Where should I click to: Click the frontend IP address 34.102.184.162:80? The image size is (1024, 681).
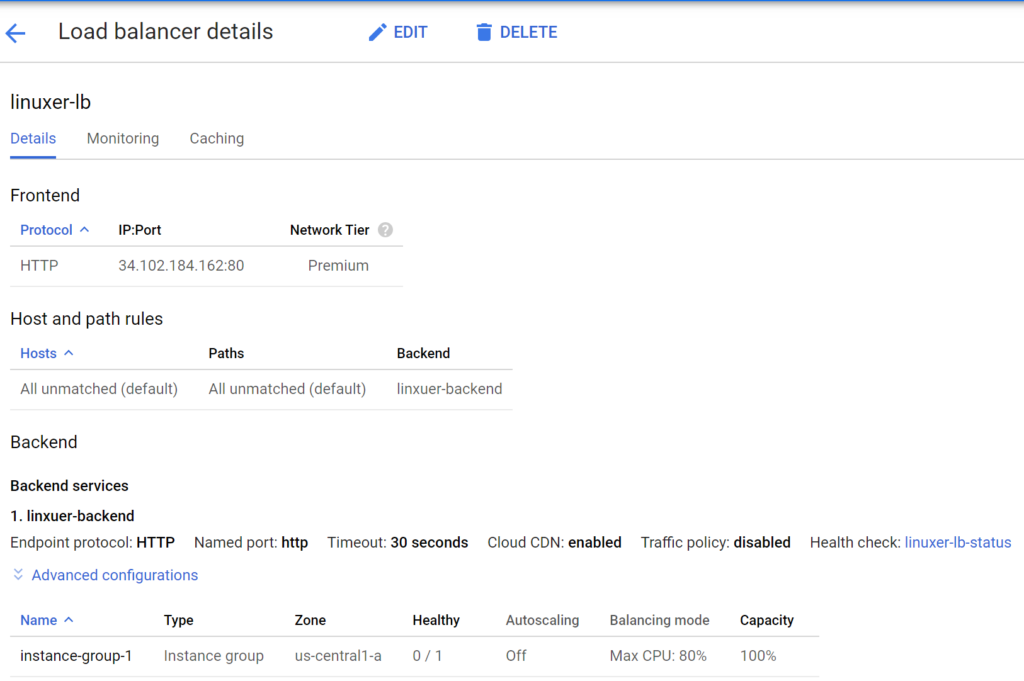point(181,266)
